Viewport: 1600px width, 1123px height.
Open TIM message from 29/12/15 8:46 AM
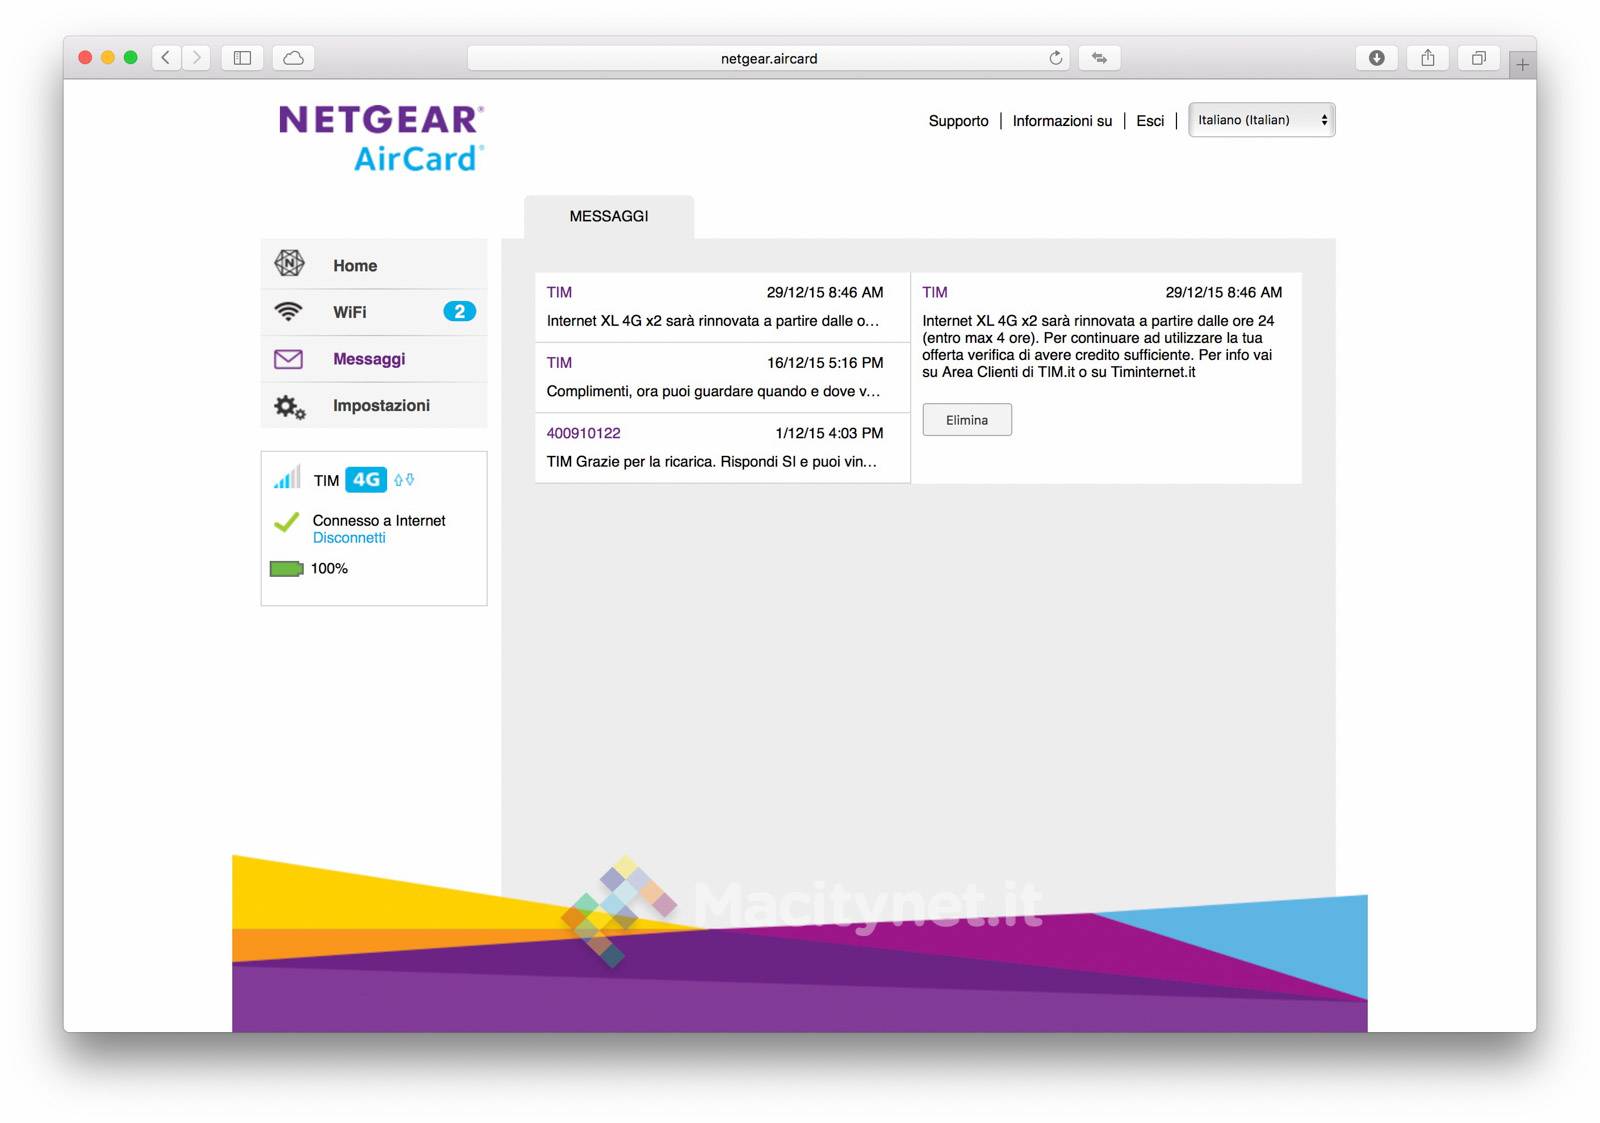tap(722, 307)
